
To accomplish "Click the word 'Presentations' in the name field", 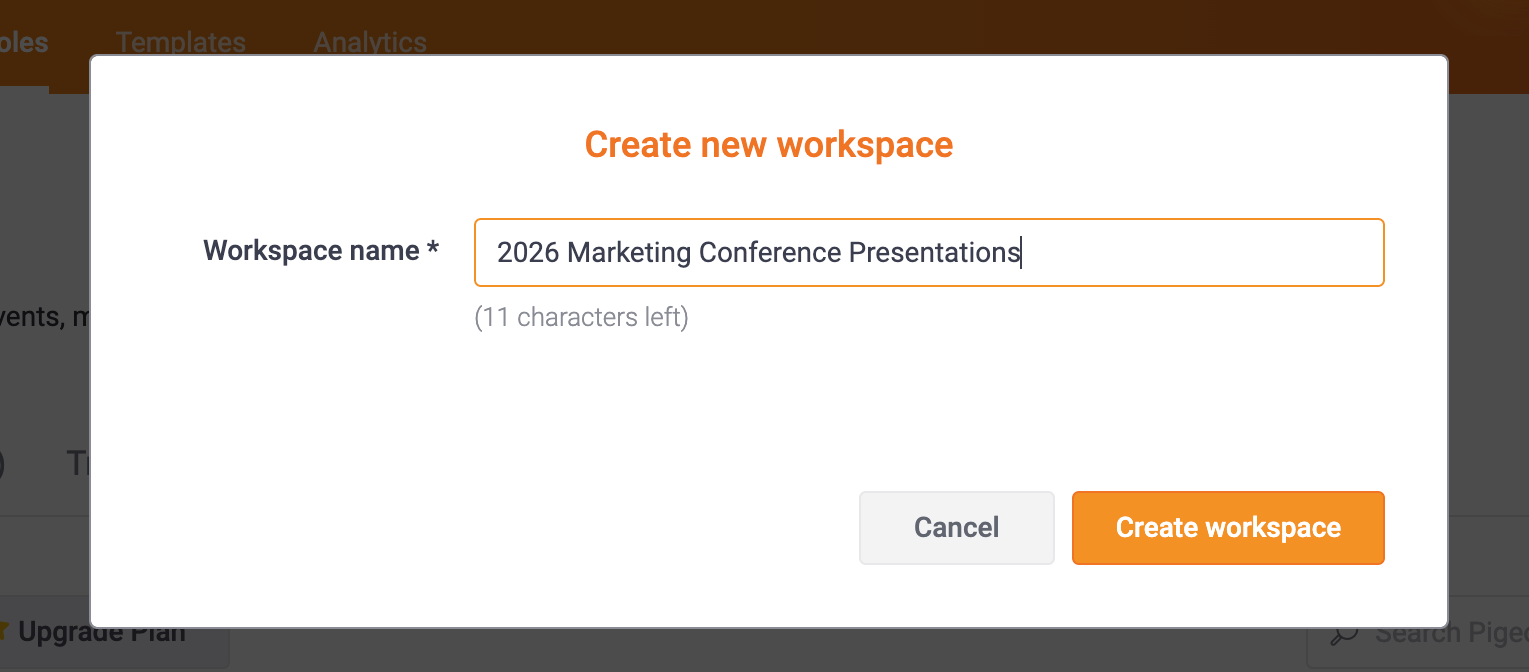I will click(934, 253).
